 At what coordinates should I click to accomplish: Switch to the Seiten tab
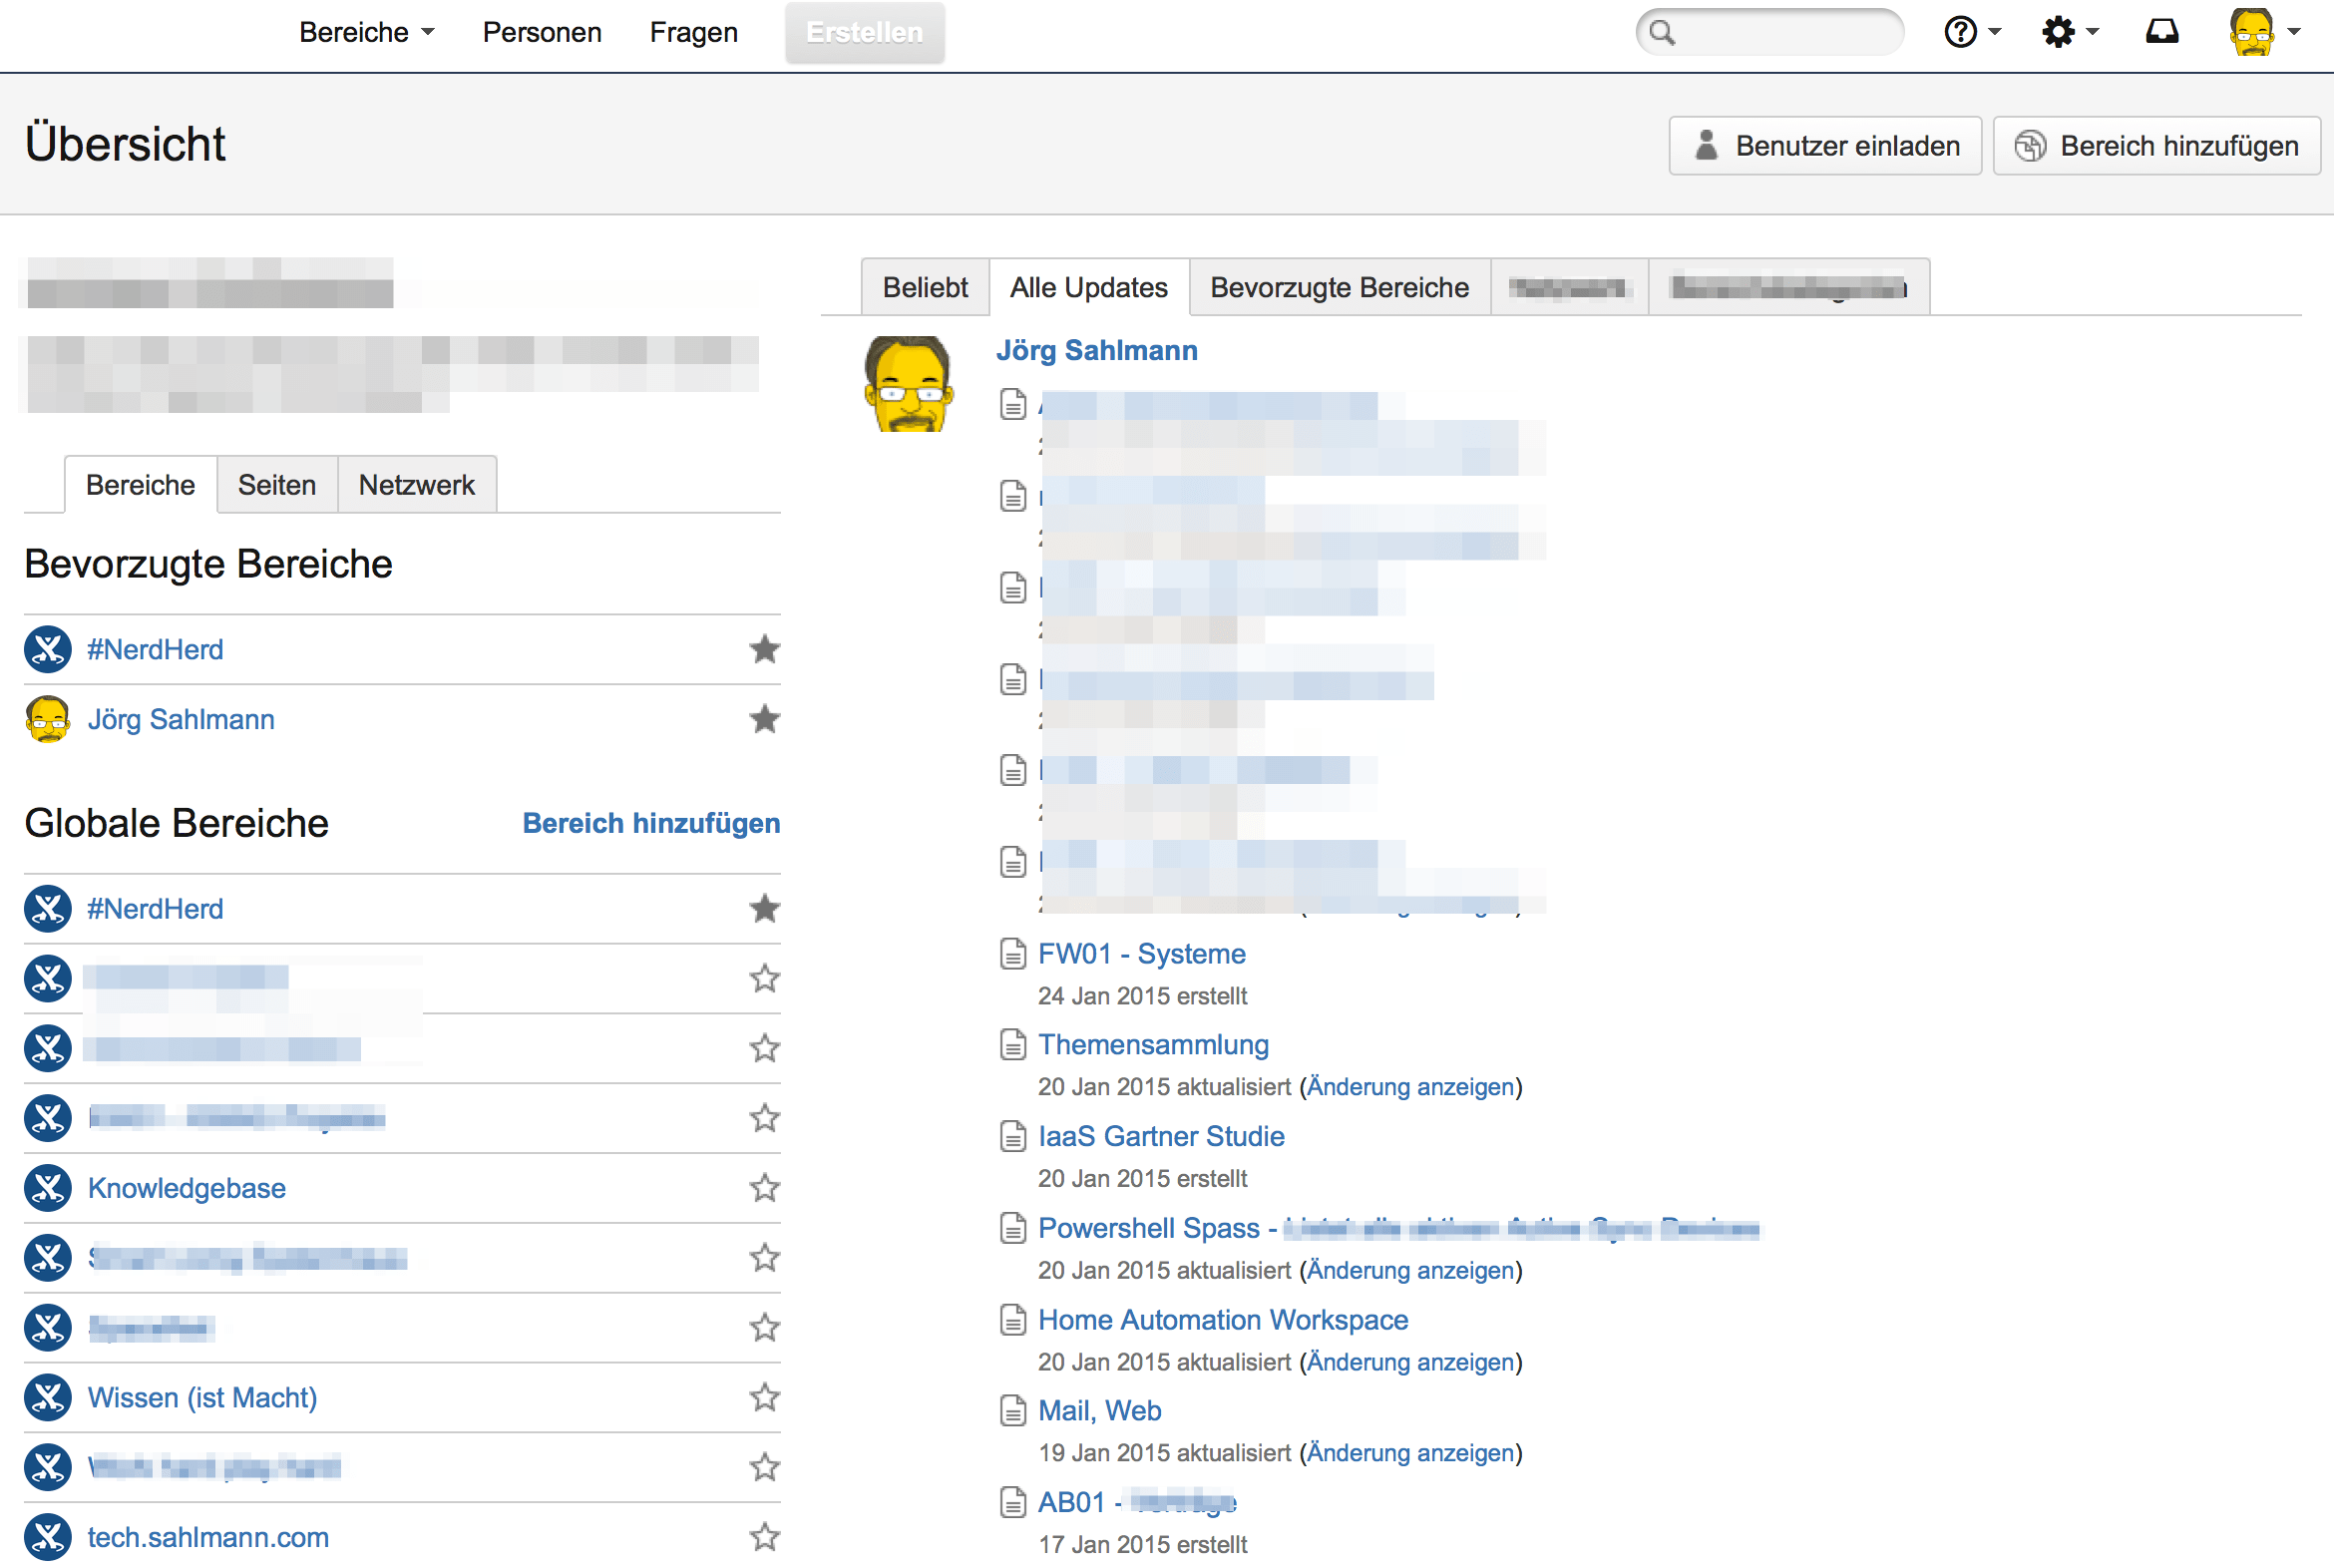point(277,485)
